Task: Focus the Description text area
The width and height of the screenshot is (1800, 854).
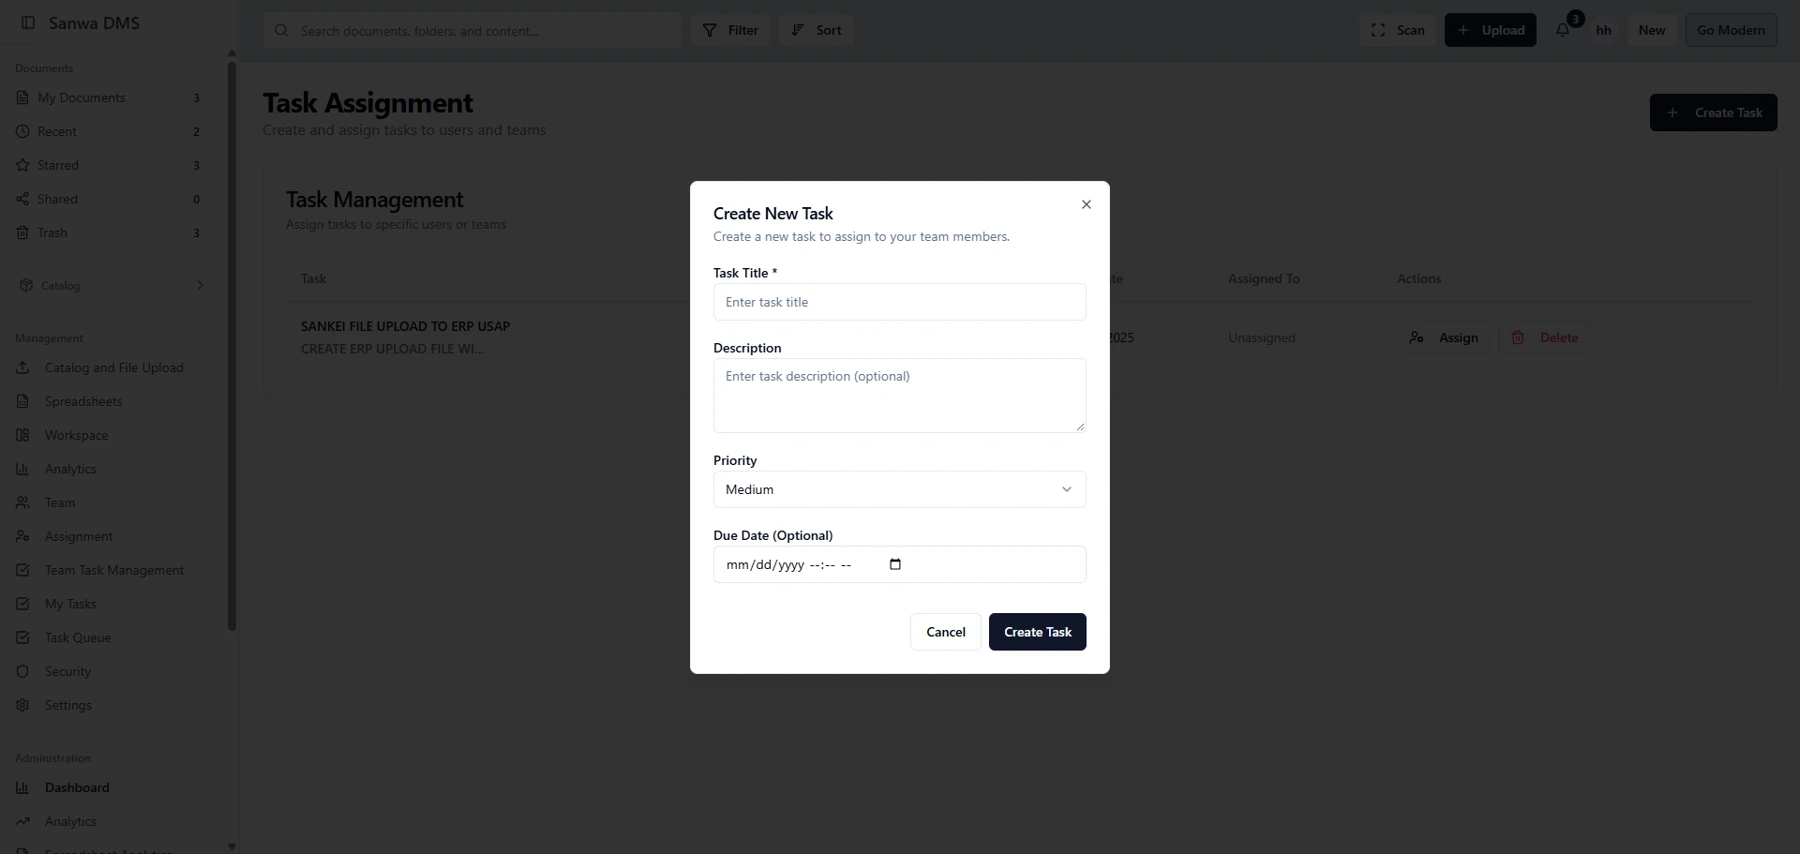Action: (x=899, y=395)
